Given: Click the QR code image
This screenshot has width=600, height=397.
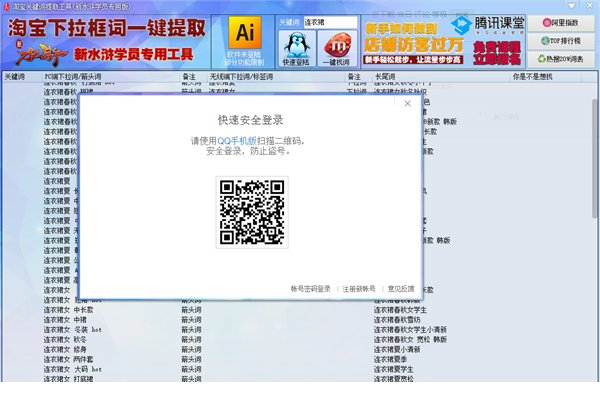Looking at the screenshot, I should pos(252,212).
